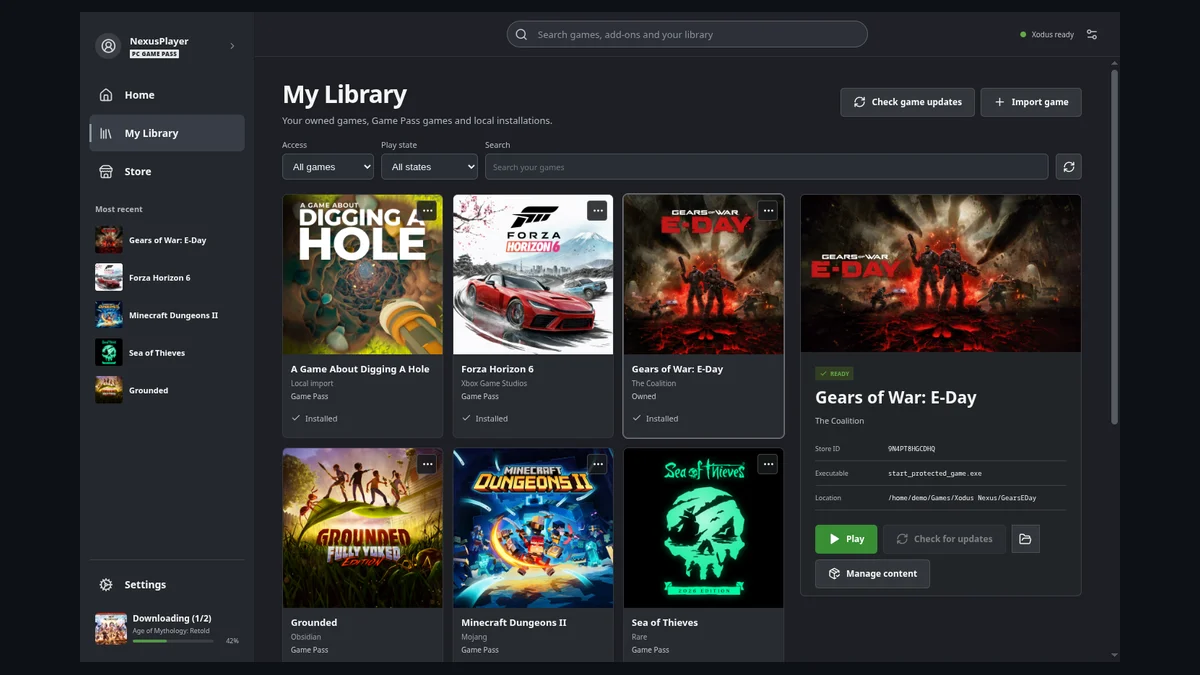
Task: Open more options for Gears of War card
Action: 768,210
